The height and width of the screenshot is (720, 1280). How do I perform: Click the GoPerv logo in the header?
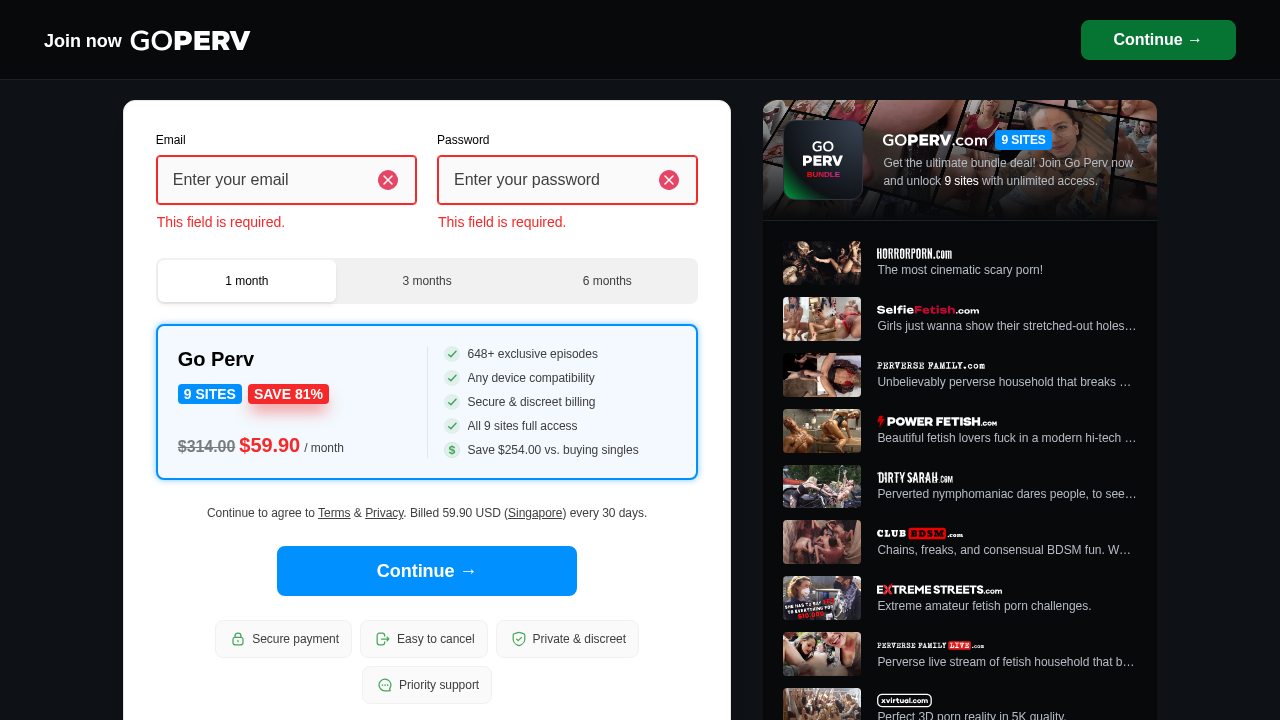190,41
